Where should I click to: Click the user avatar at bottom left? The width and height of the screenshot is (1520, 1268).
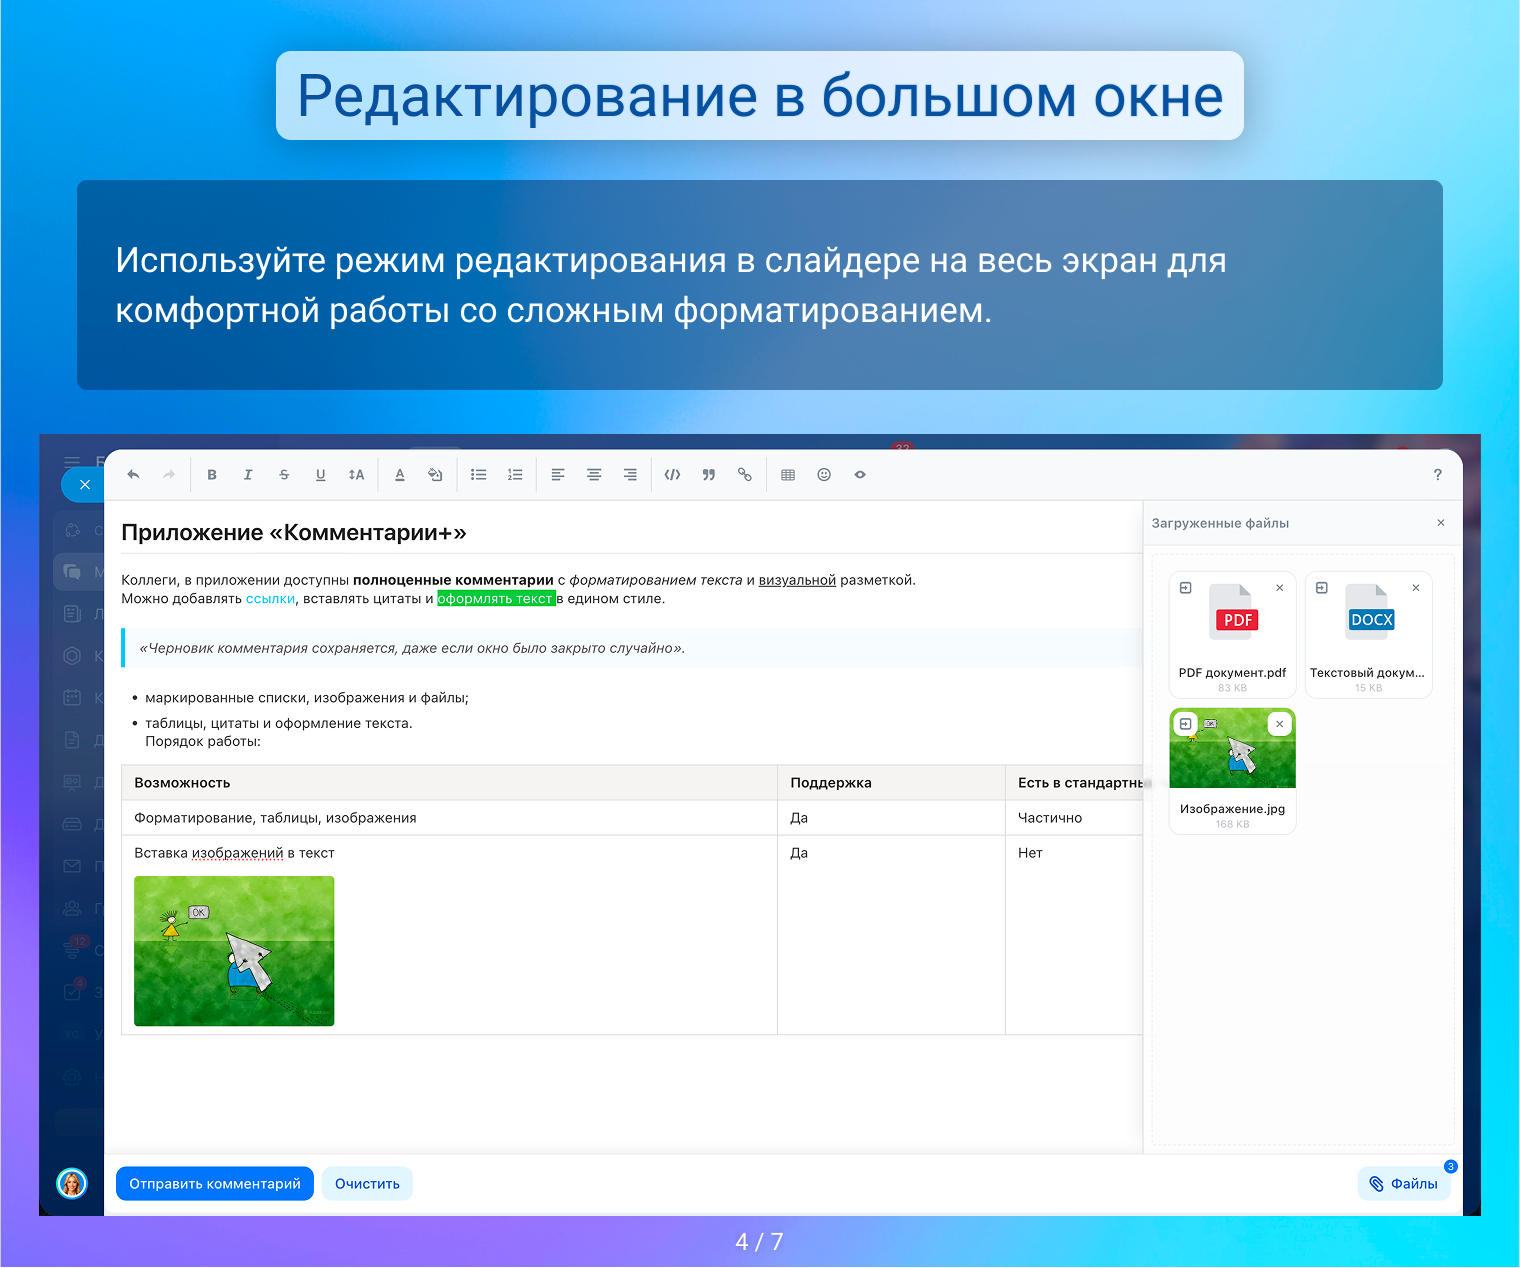(72, 1184)
